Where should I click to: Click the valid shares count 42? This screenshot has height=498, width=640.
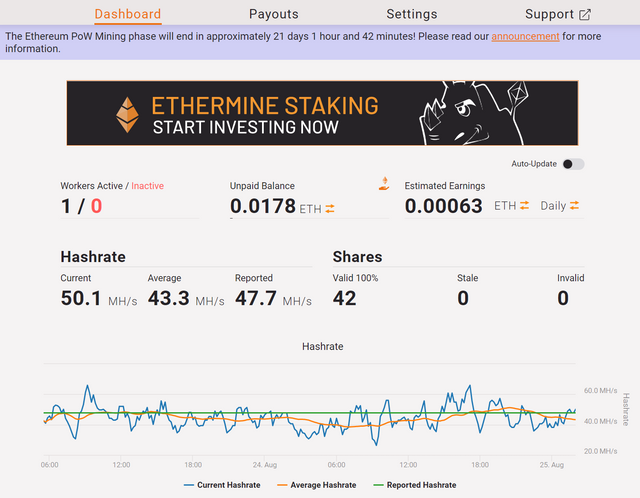click(x=344, y=298)
